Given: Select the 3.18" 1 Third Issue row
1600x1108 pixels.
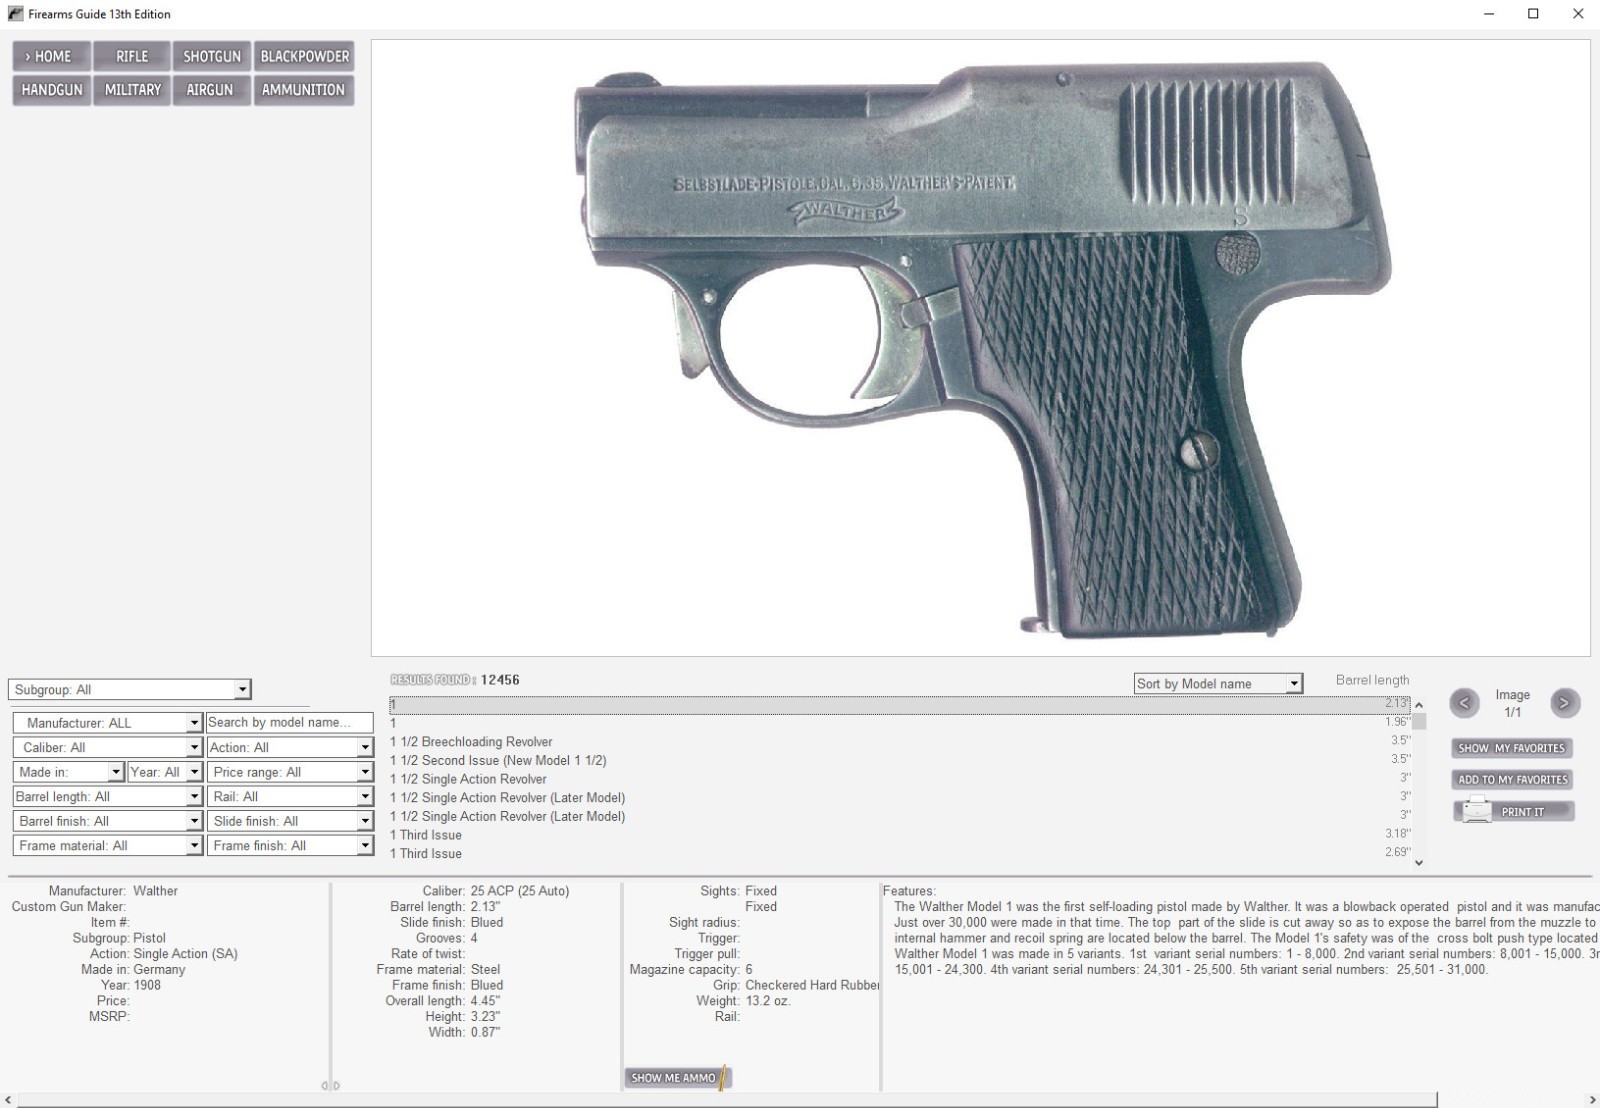Looking at the screenshot, I should click(899, 835).
